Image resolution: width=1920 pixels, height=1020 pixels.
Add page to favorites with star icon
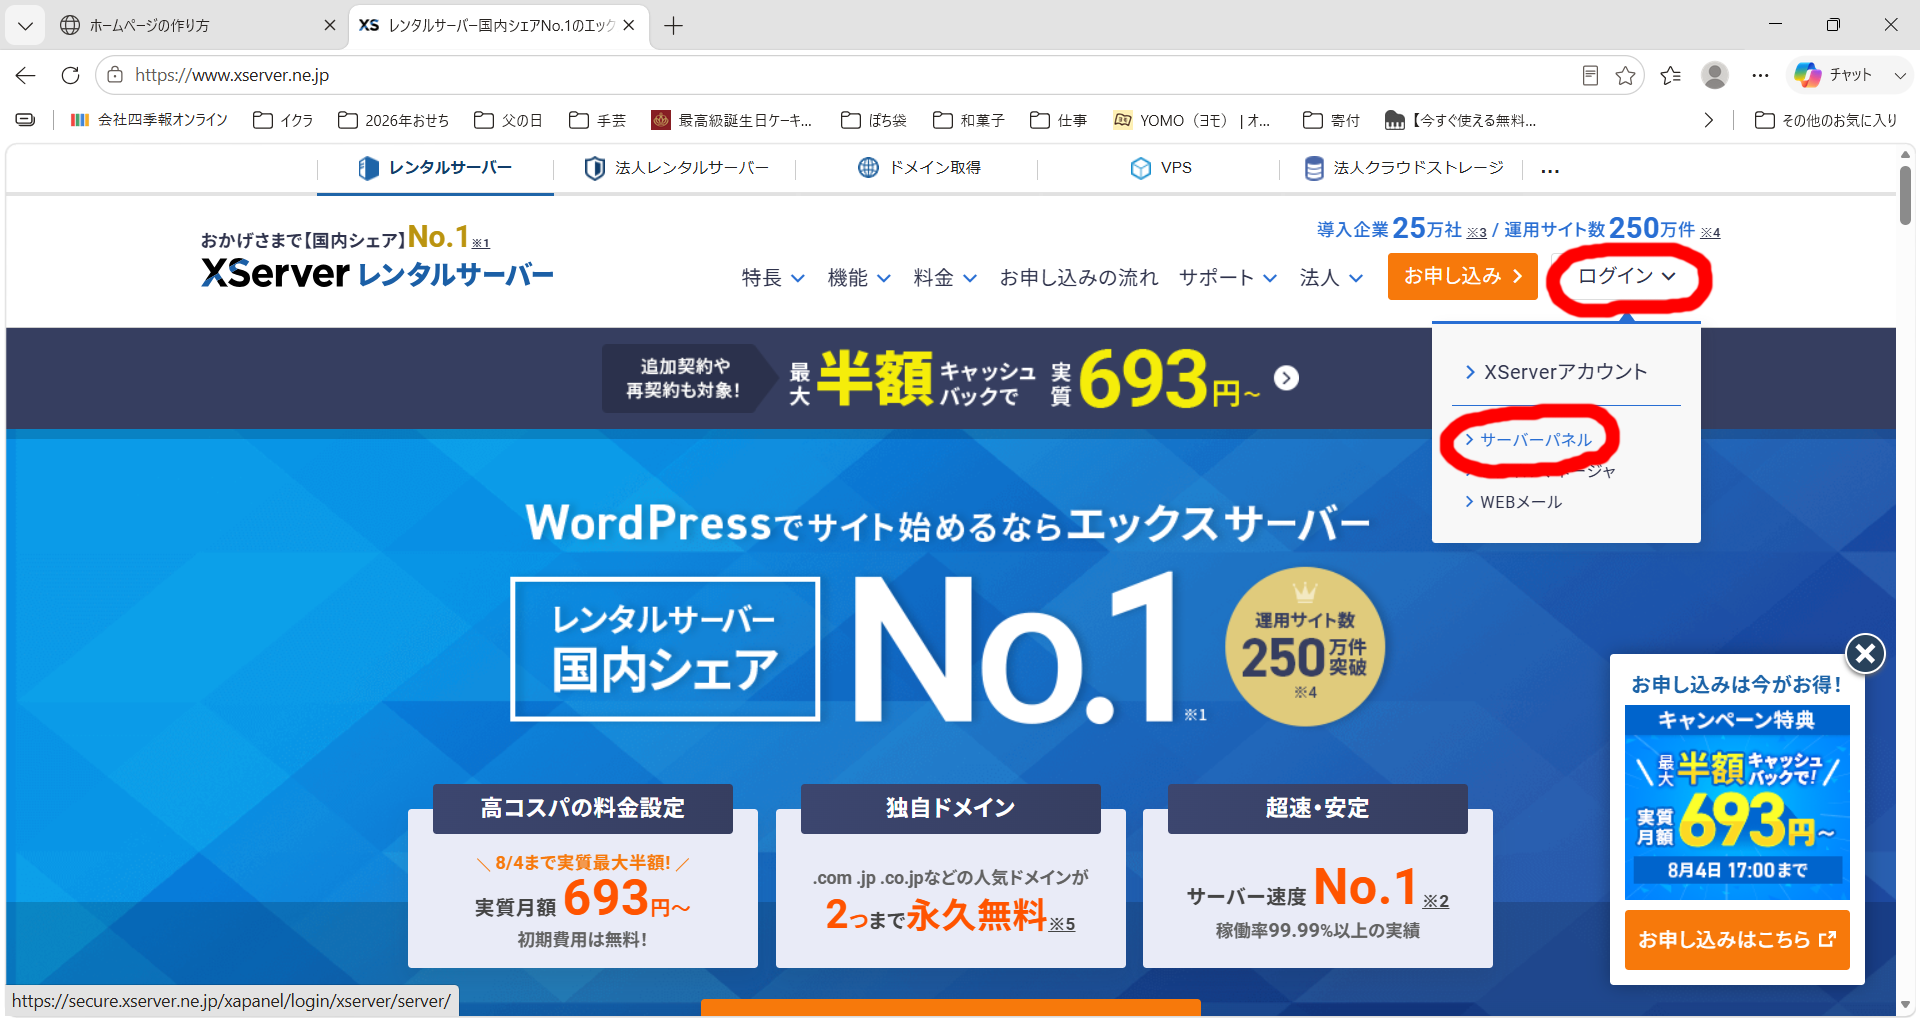[1625, 75]
